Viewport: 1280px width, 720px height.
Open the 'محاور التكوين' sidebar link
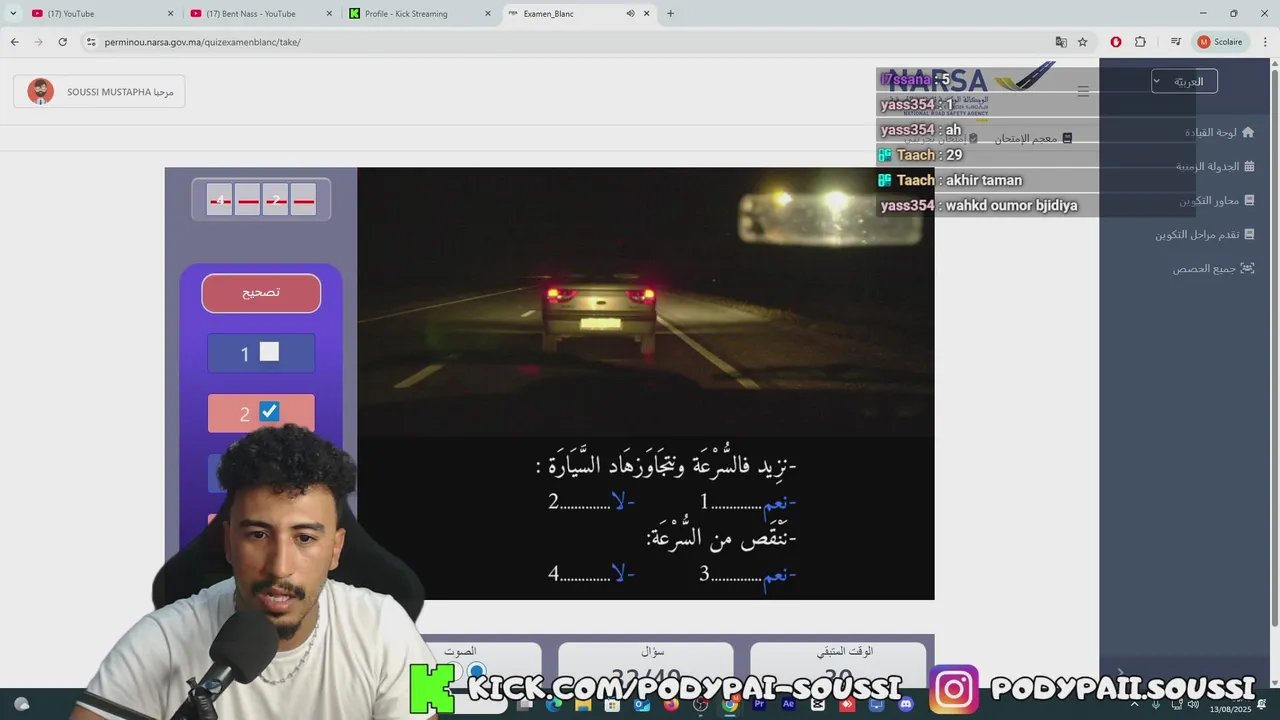(x=1209, y=200)
